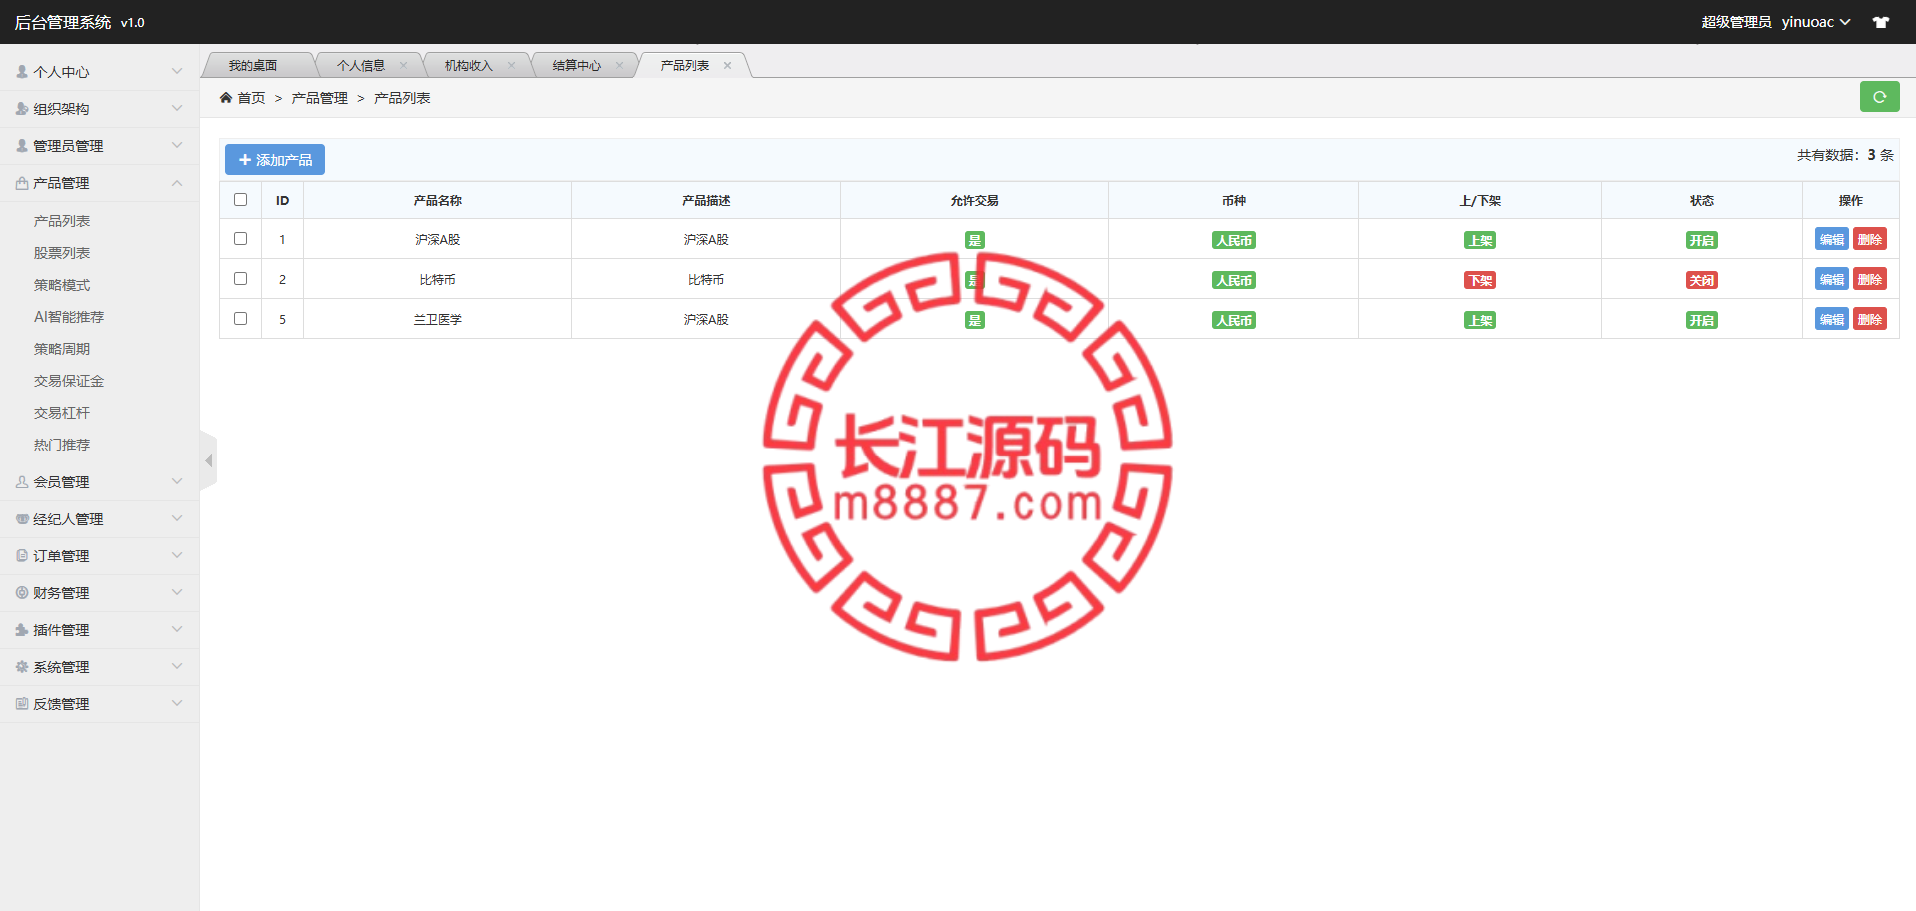Open AI智能推荐 in the sidebar
1916x911 pixels.
coord(69,317)
